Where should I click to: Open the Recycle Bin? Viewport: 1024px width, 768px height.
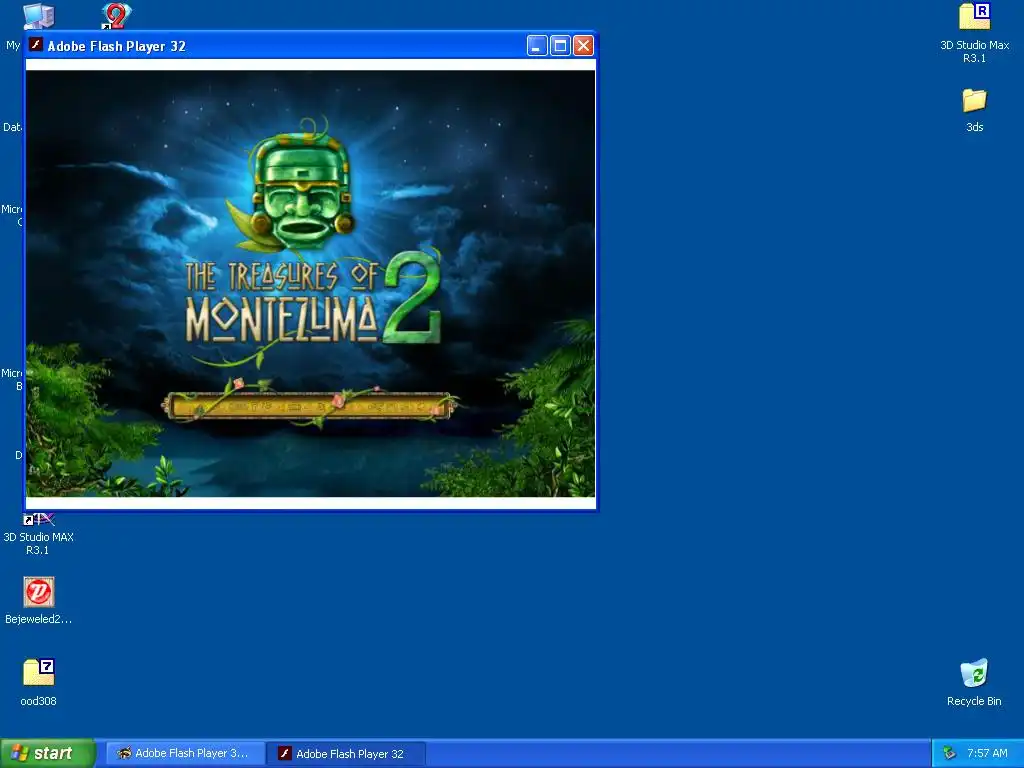pyautogui.click(x=974, y=673)
